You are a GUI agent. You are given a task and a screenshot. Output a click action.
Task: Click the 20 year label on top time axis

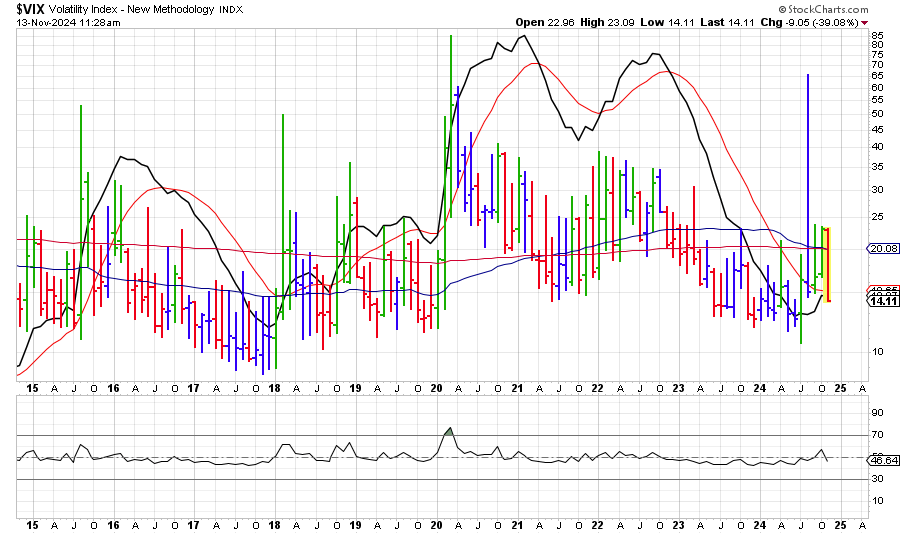click(437, 386)
